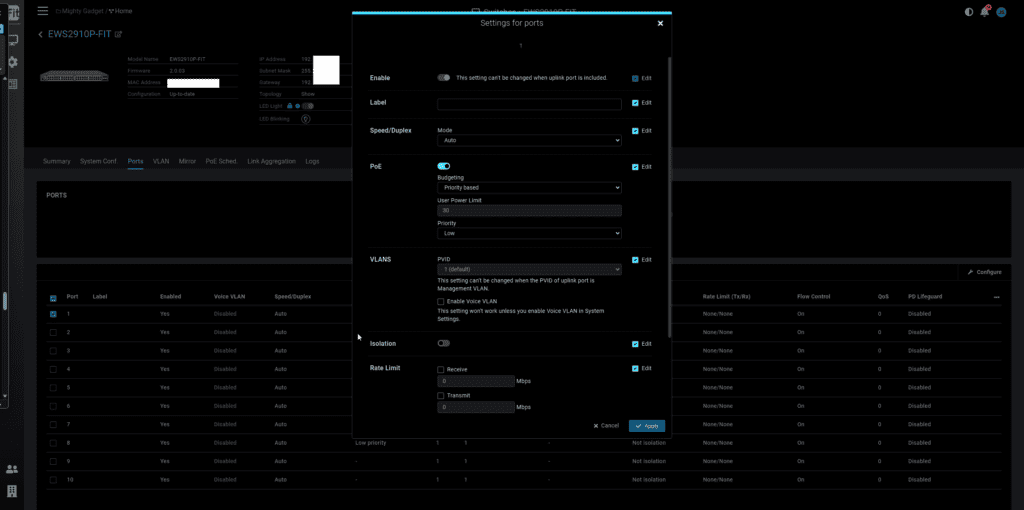The width and height of the screenshot is (1024, 510).
Task: Turn on the Isolation toggle
Action: point(444,343)
